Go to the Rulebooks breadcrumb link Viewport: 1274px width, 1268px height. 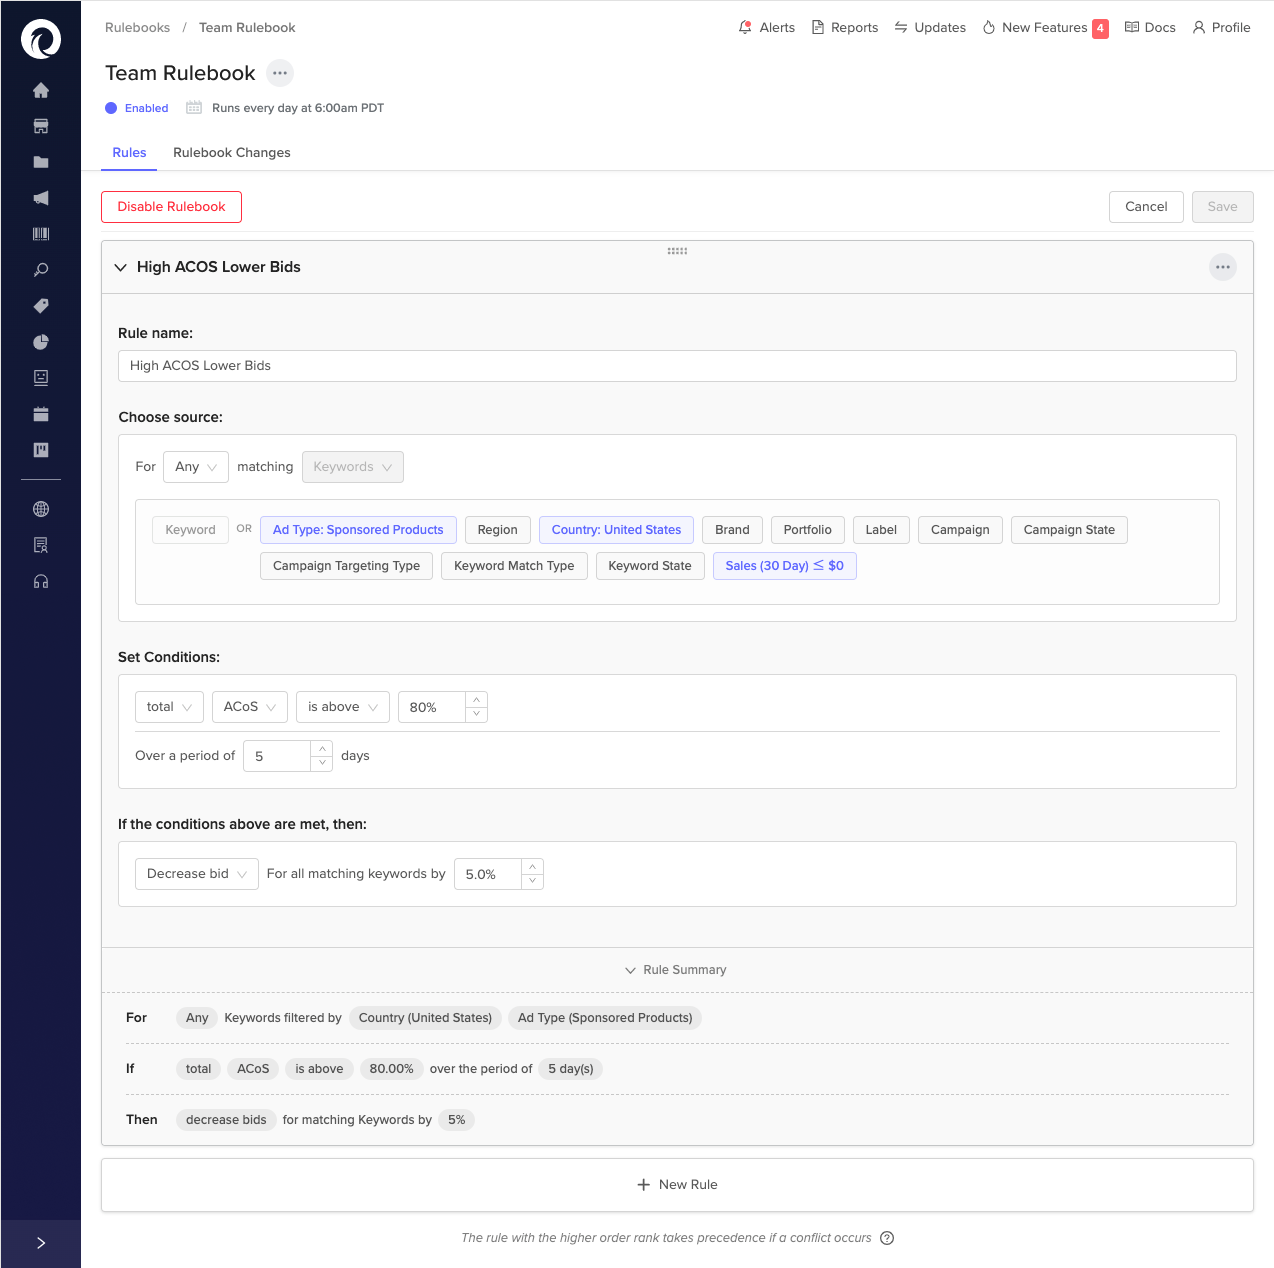pyautogui.click(x=137, y=28)
